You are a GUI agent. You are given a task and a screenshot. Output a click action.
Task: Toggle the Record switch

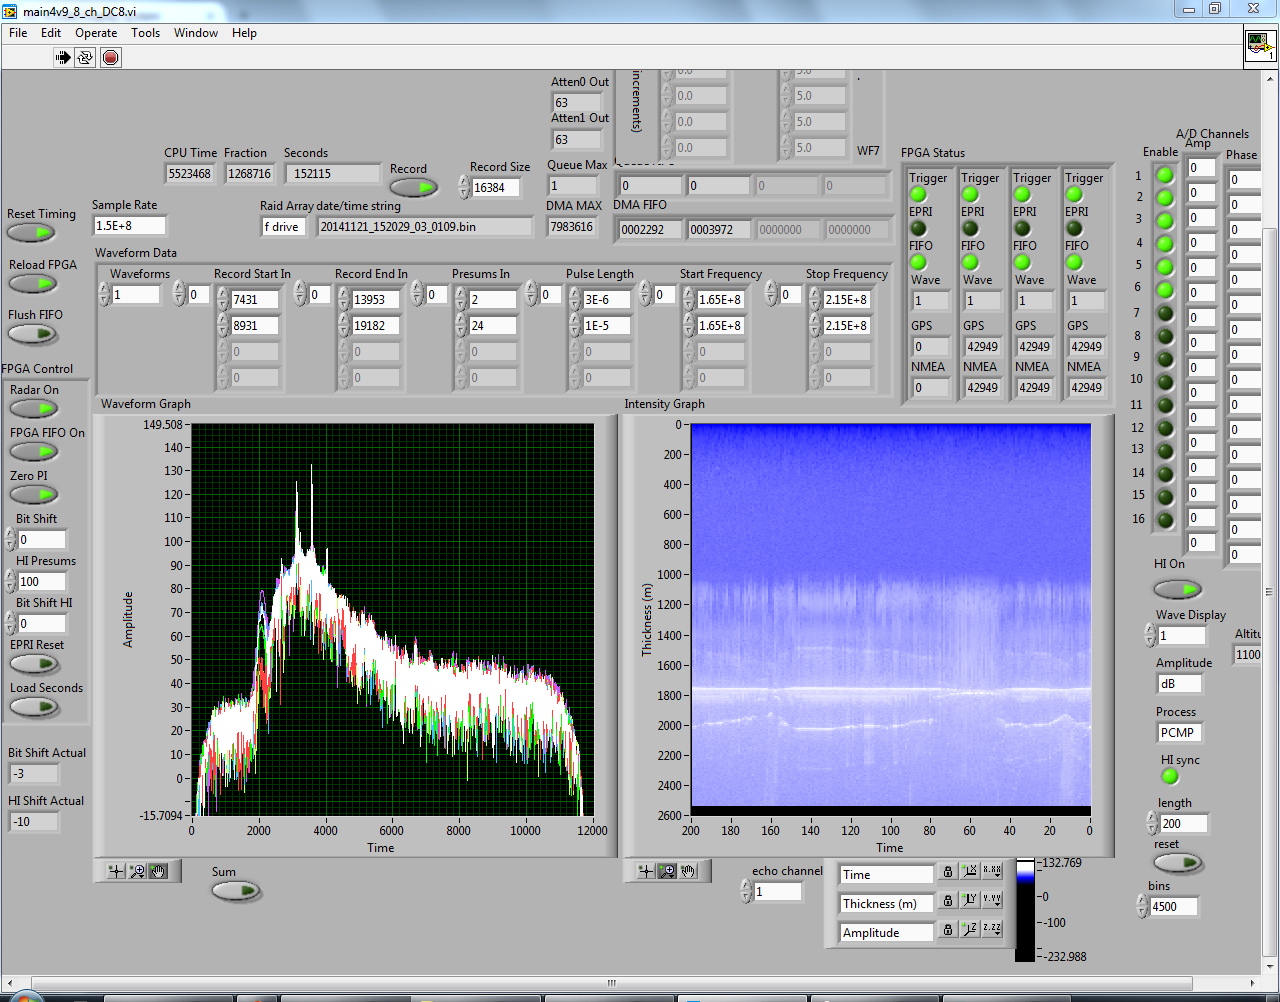click(413, 187)
